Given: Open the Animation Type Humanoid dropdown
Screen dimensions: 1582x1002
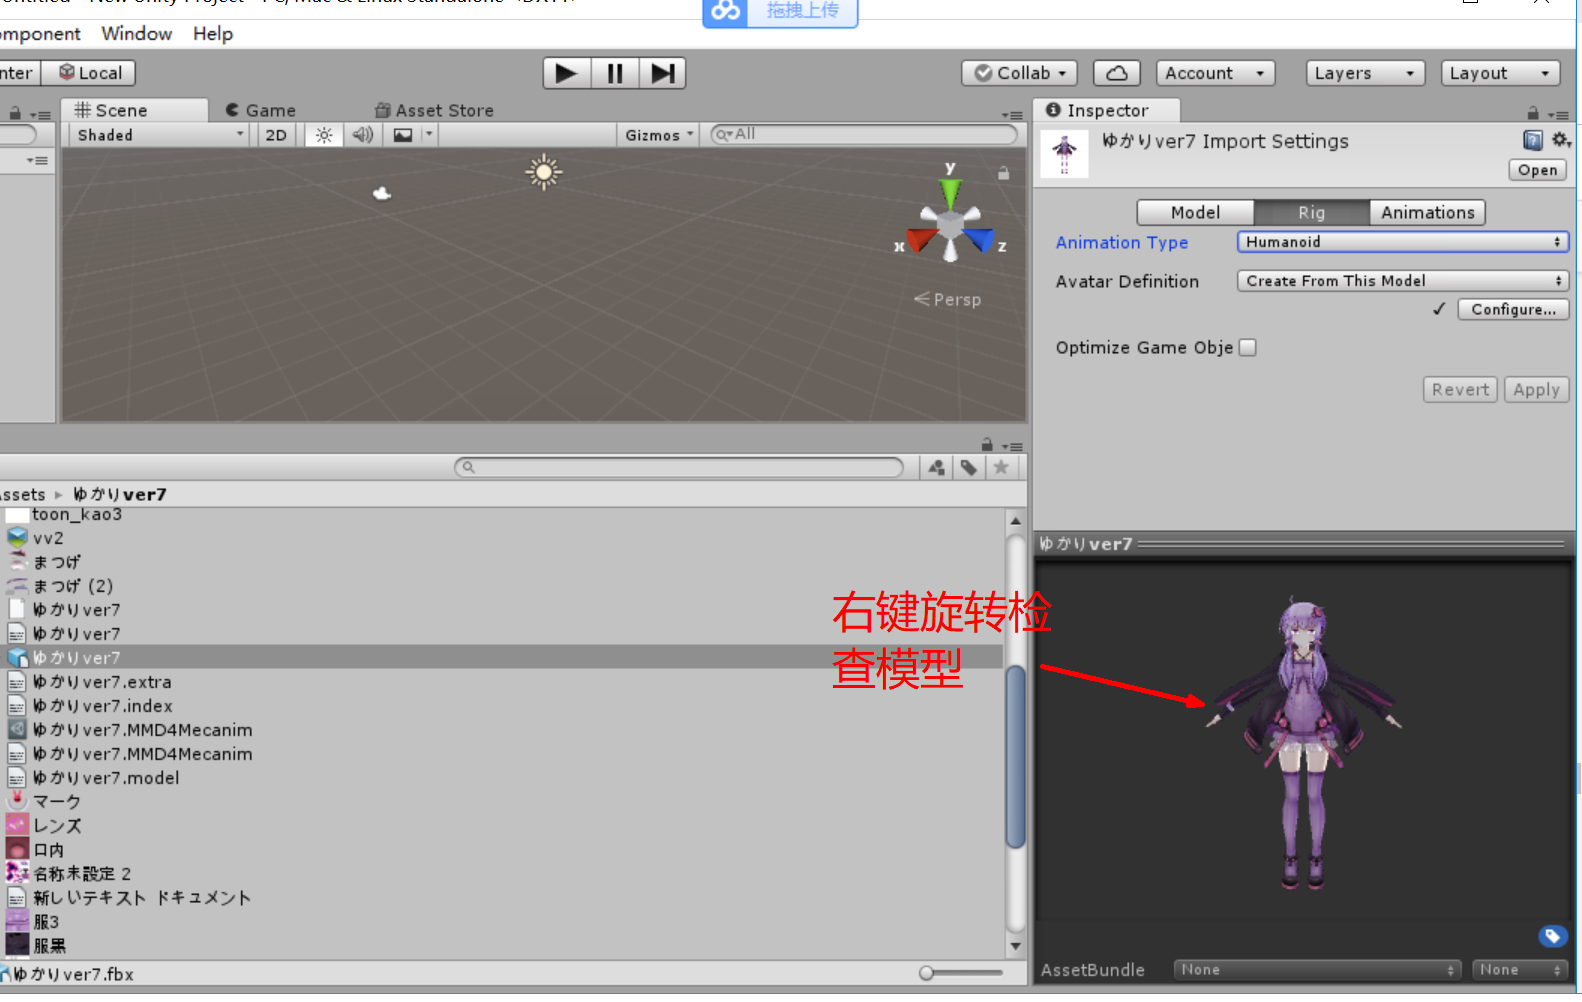Looking at the screenshot, I should pos(1403,242).
